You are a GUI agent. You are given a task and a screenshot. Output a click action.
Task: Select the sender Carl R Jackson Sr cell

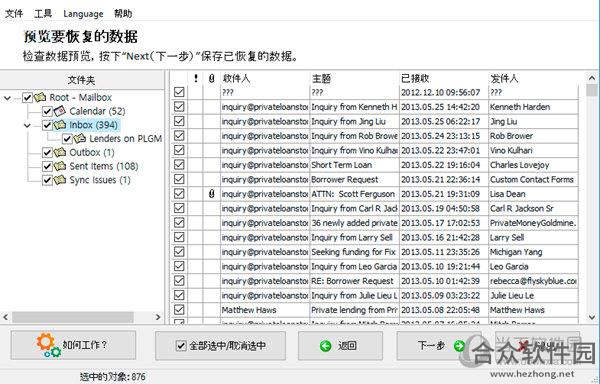(533, 208)
